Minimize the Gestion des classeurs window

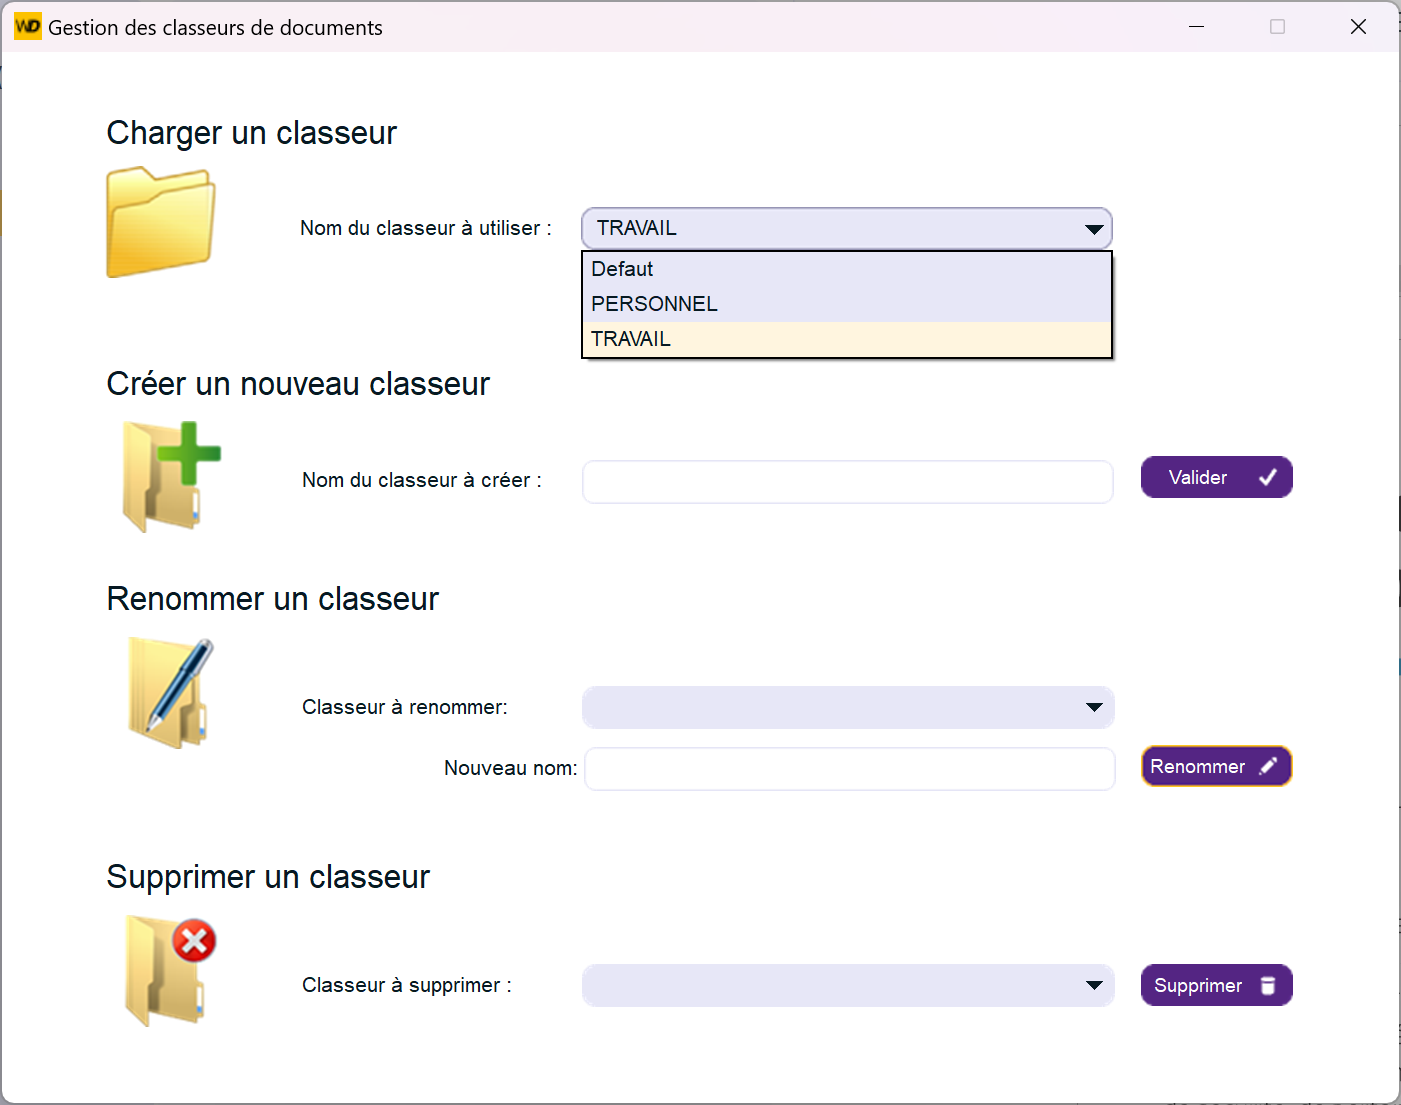click(x=1196, y=27)
